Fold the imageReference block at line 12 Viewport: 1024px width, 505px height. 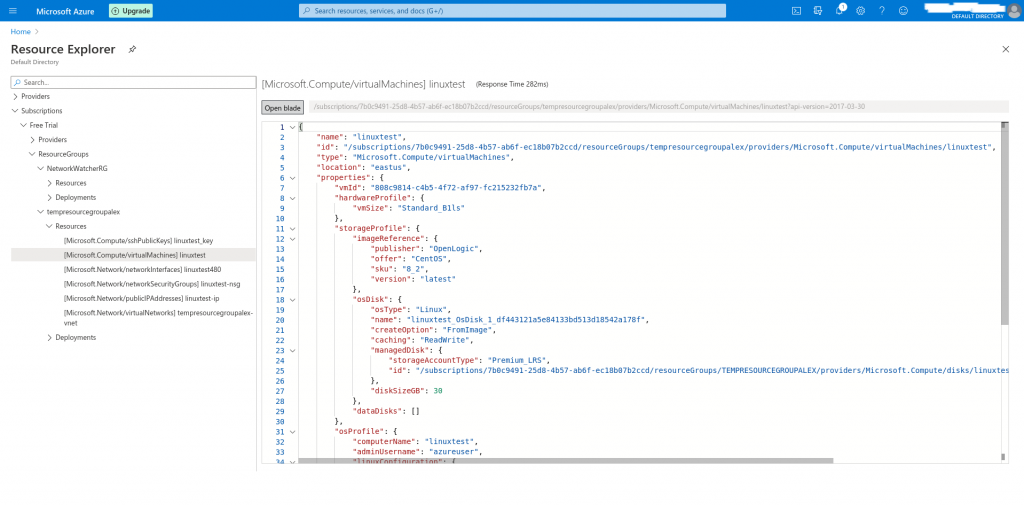pyautogui.click(x=292, y=239)
